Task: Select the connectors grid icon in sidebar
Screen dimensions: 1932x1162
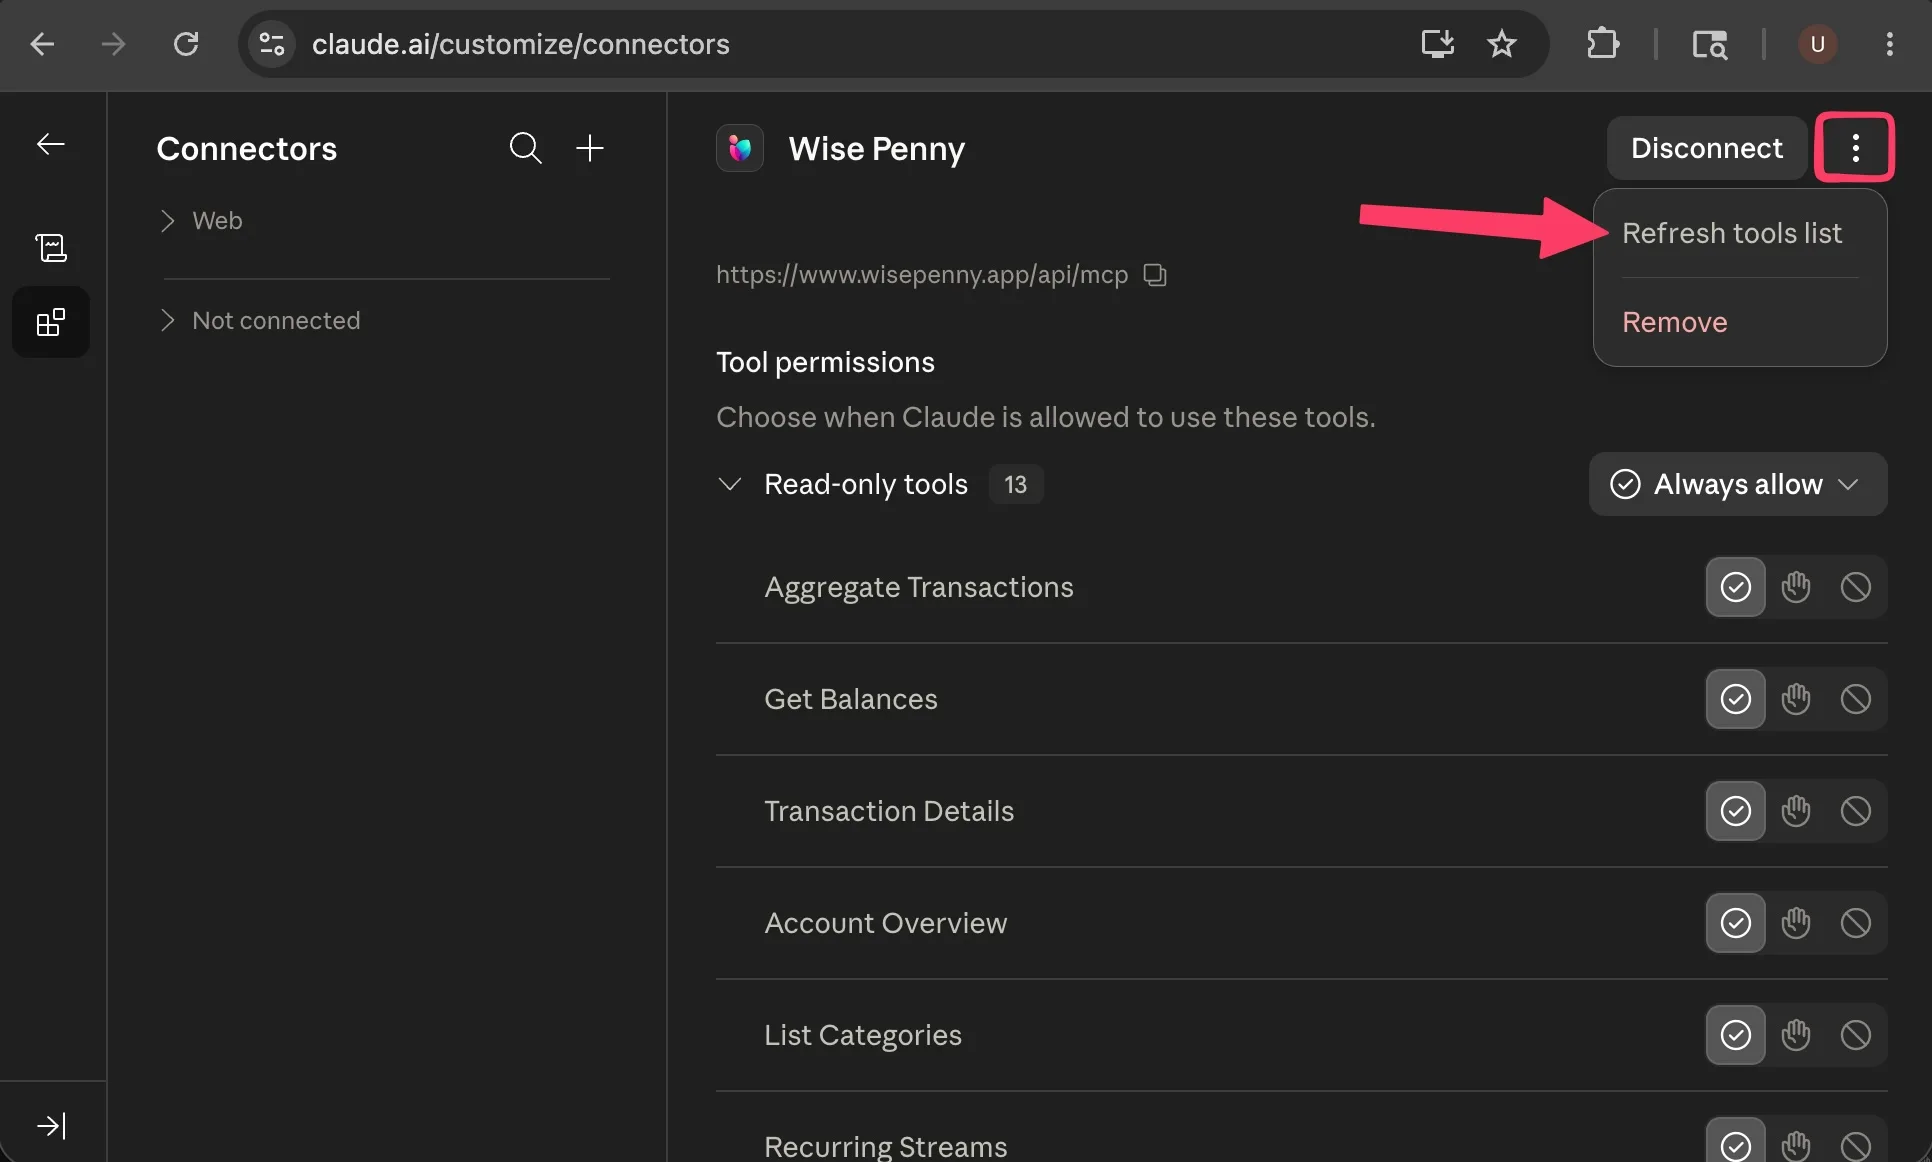Action: pyautogui.click(x=51, y=322)
